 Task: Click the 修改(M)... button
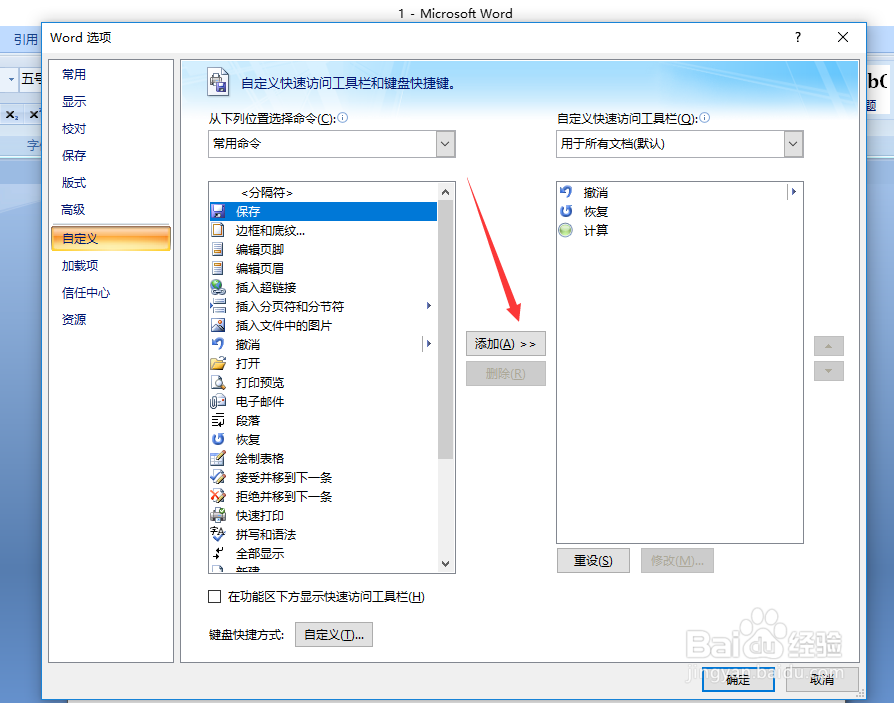(x=677, y=560)
